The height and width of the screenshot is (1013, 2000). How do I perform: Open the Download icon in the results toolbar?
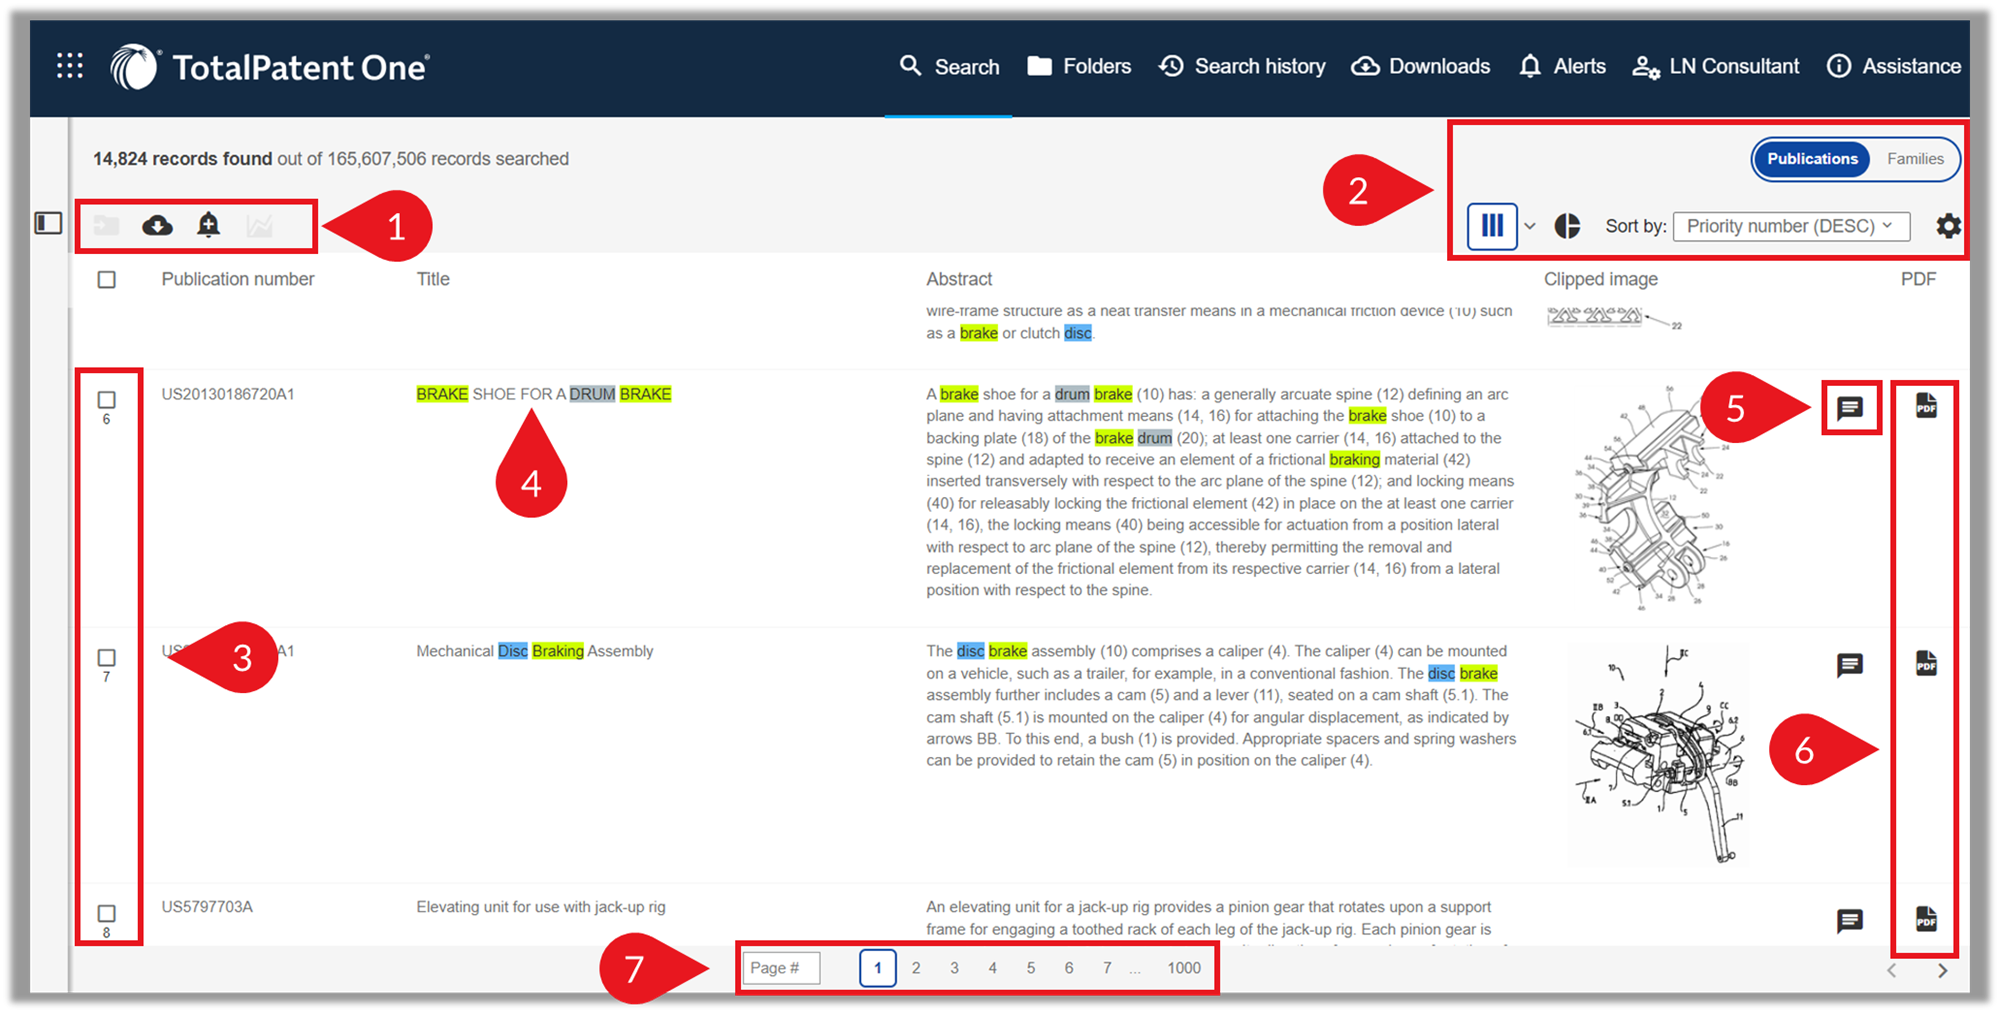(158, 226)
